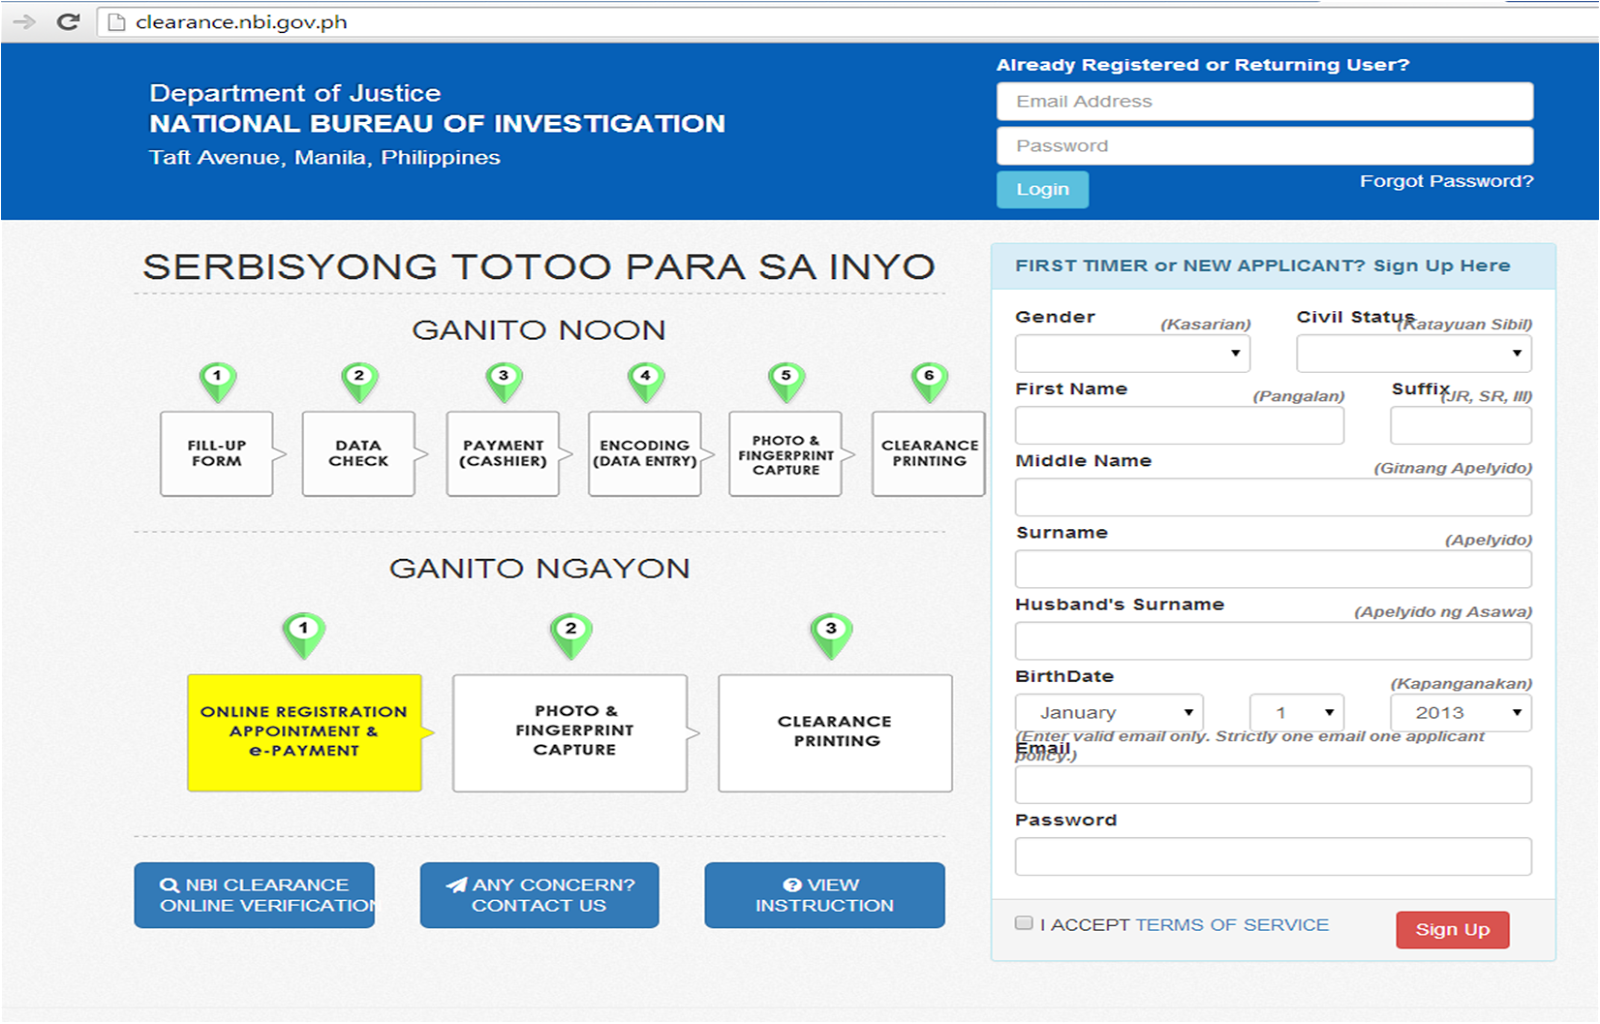The height and width of the screenshot is (1024, 1600).
Task: Open the TERMS OF SERVICE link
Action: (x=1232, y=924)
